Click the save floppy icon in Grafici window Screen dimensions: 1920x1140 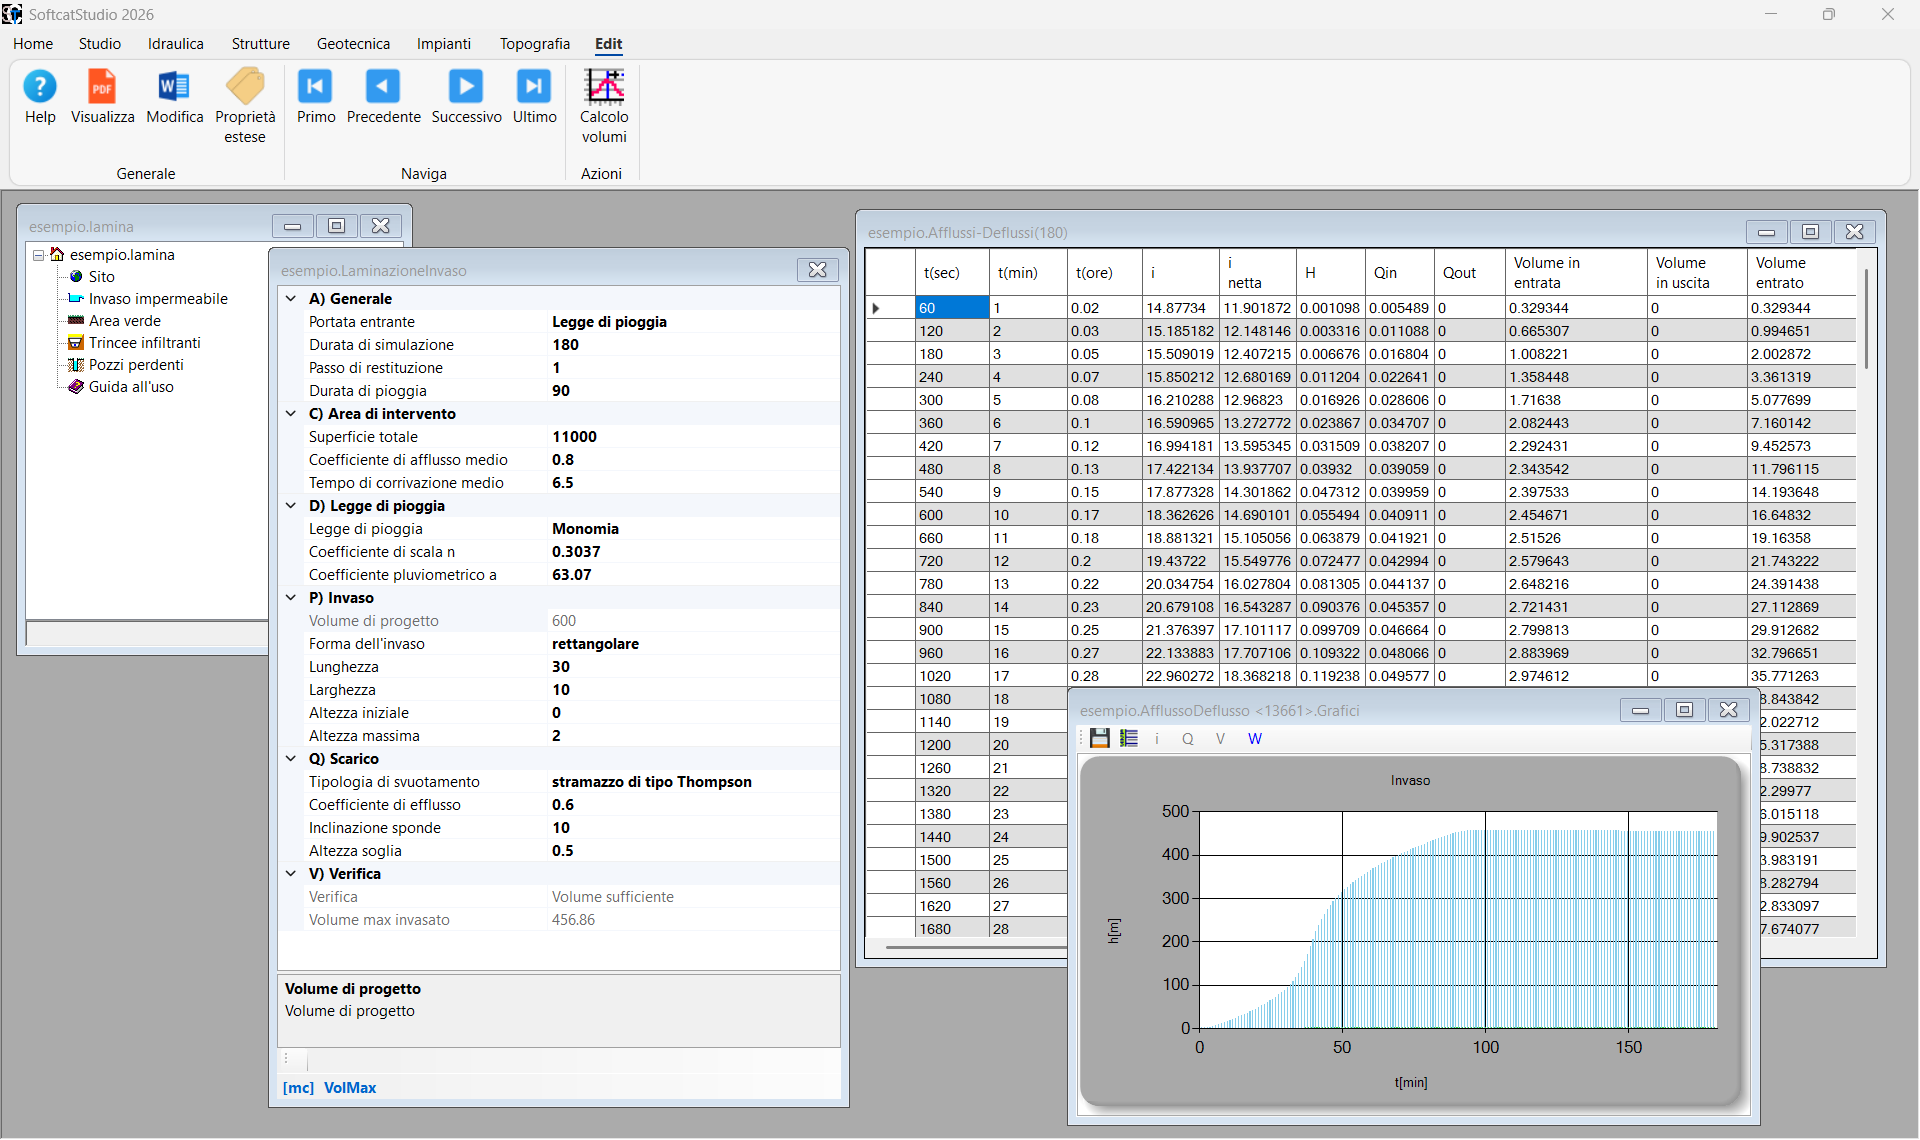point(1100,738)
